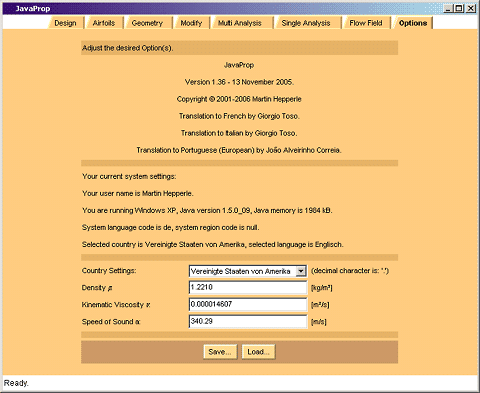Click 'Your user name is Martin Hepperle.'

point(138,193)
